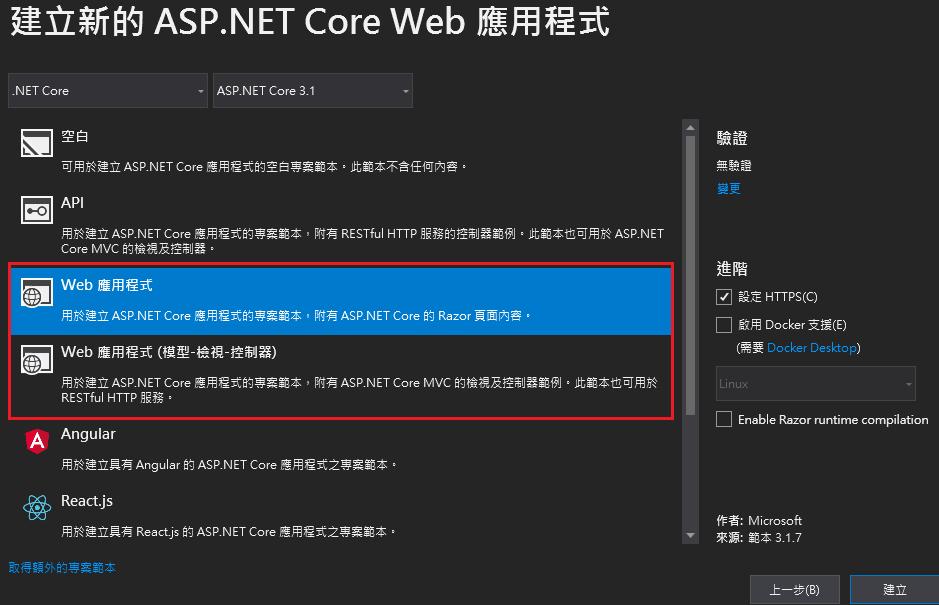Click the template list scroll-down arrow
The image size is (939, 605).
point(690,536)
